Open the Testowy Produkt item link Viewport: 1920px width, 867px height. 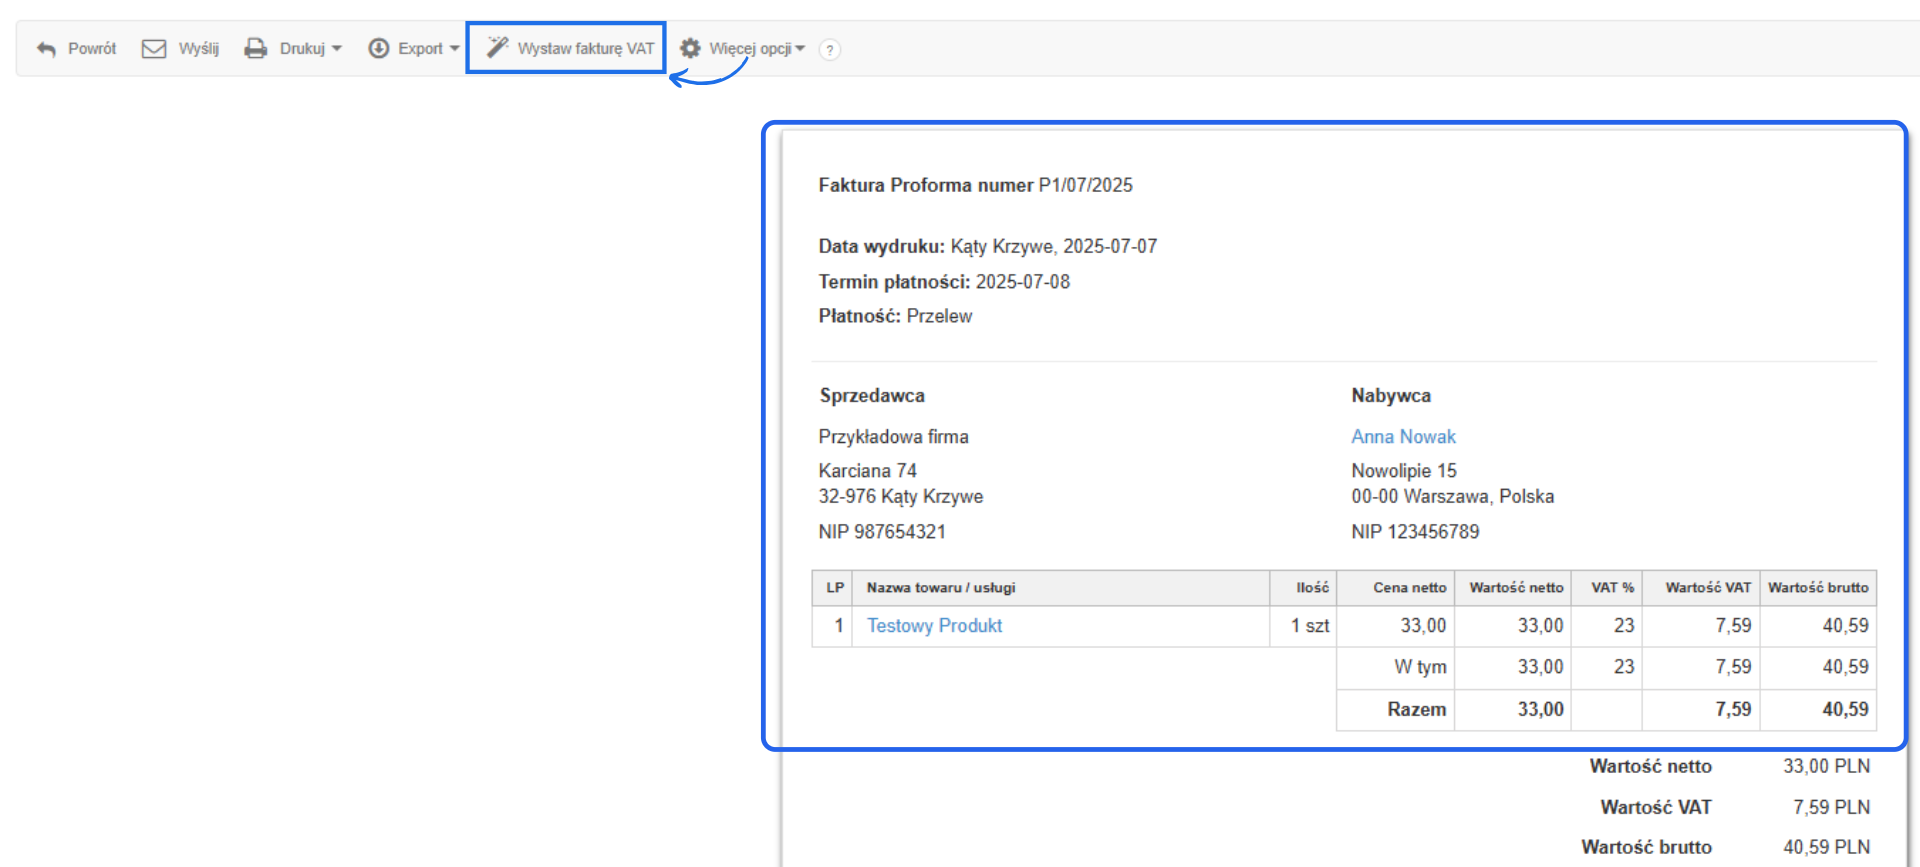pyautogui.click(x=934, y=626)
